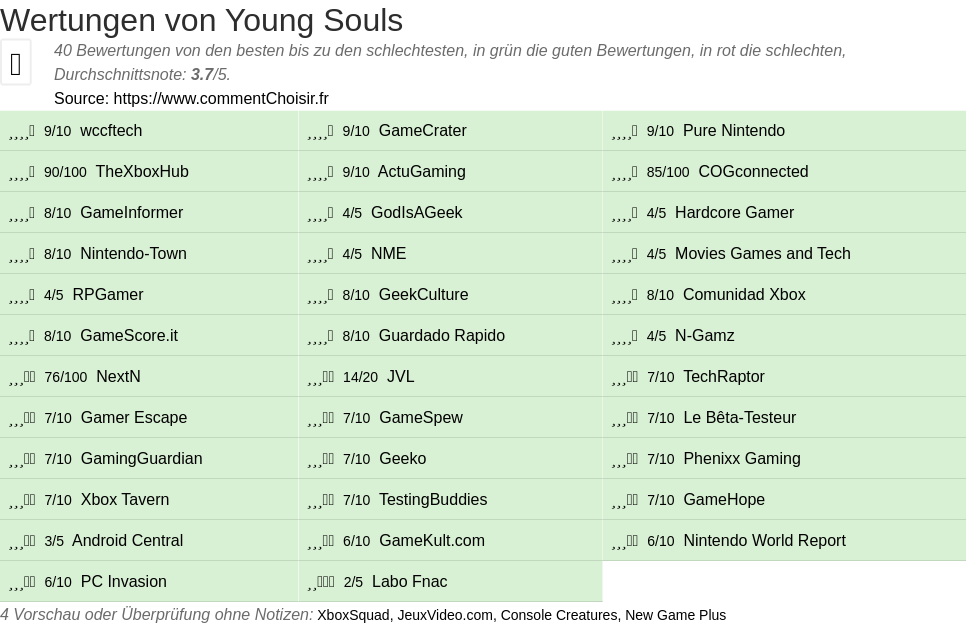Open the JeuxVideo.com preview link

[445, 615]
